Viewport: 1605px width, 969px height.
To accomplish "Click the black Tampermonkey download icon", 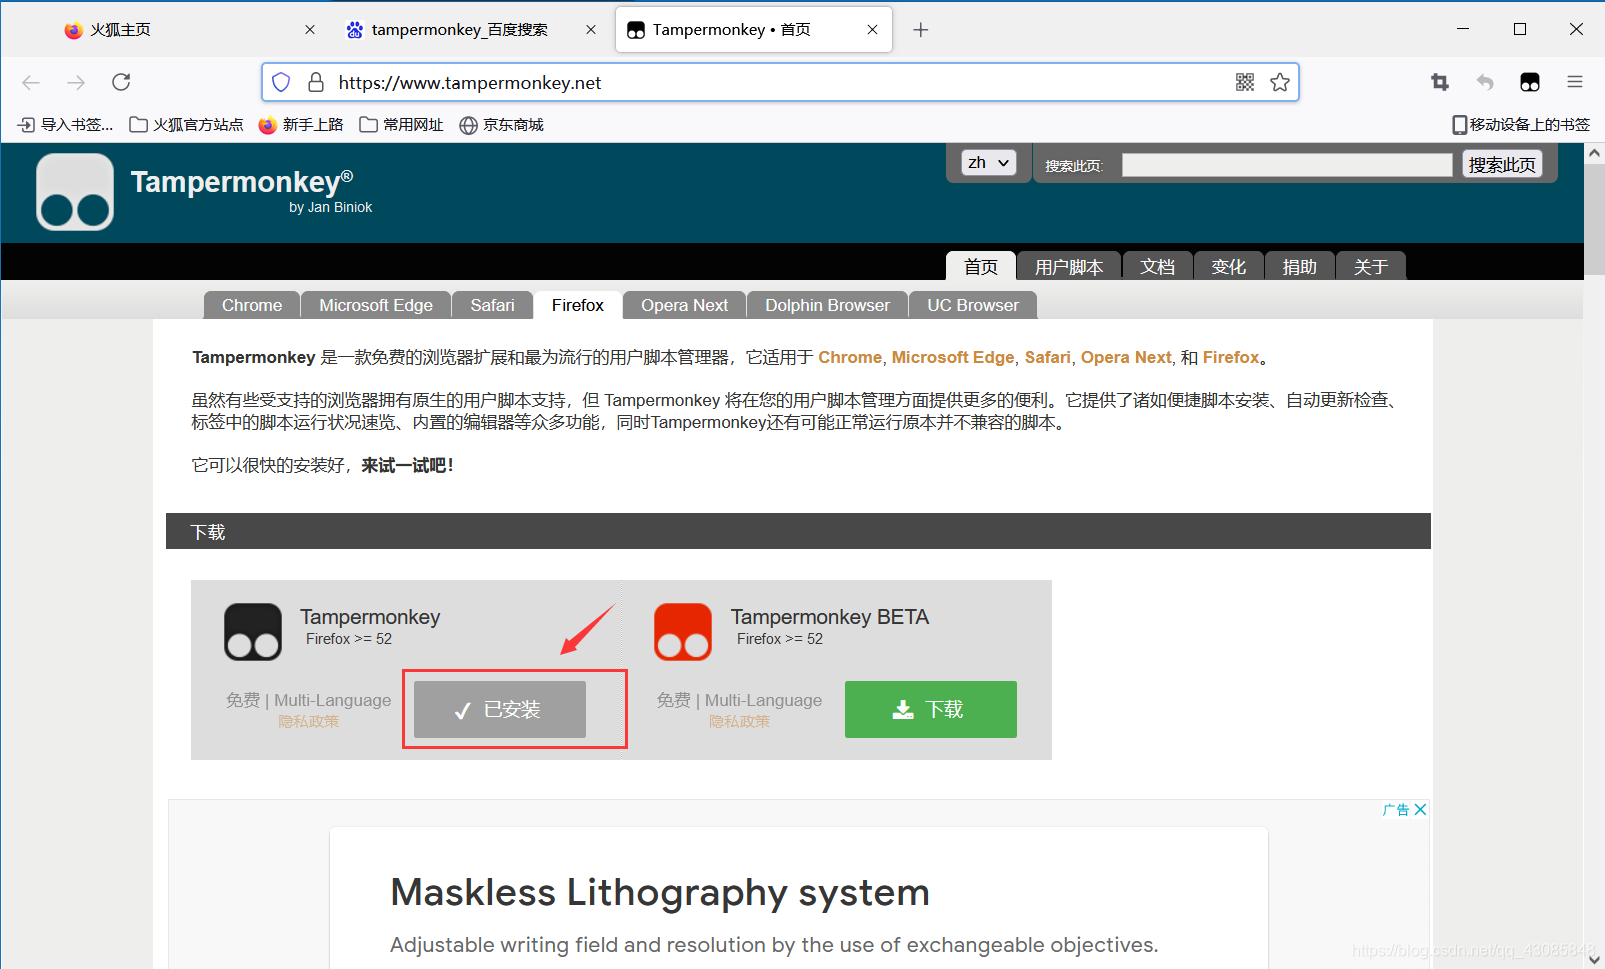I will coord(253,632).
